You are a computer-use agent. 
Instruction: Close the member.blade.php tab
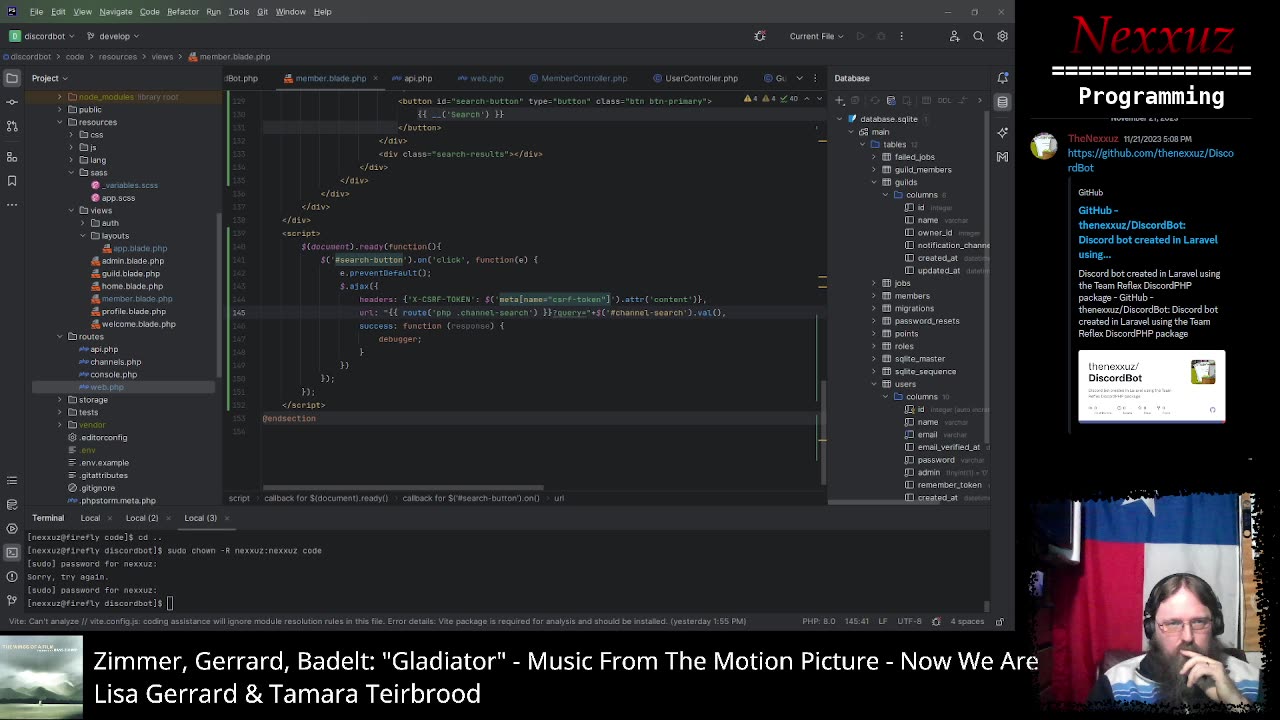click(x=377, y=78)
